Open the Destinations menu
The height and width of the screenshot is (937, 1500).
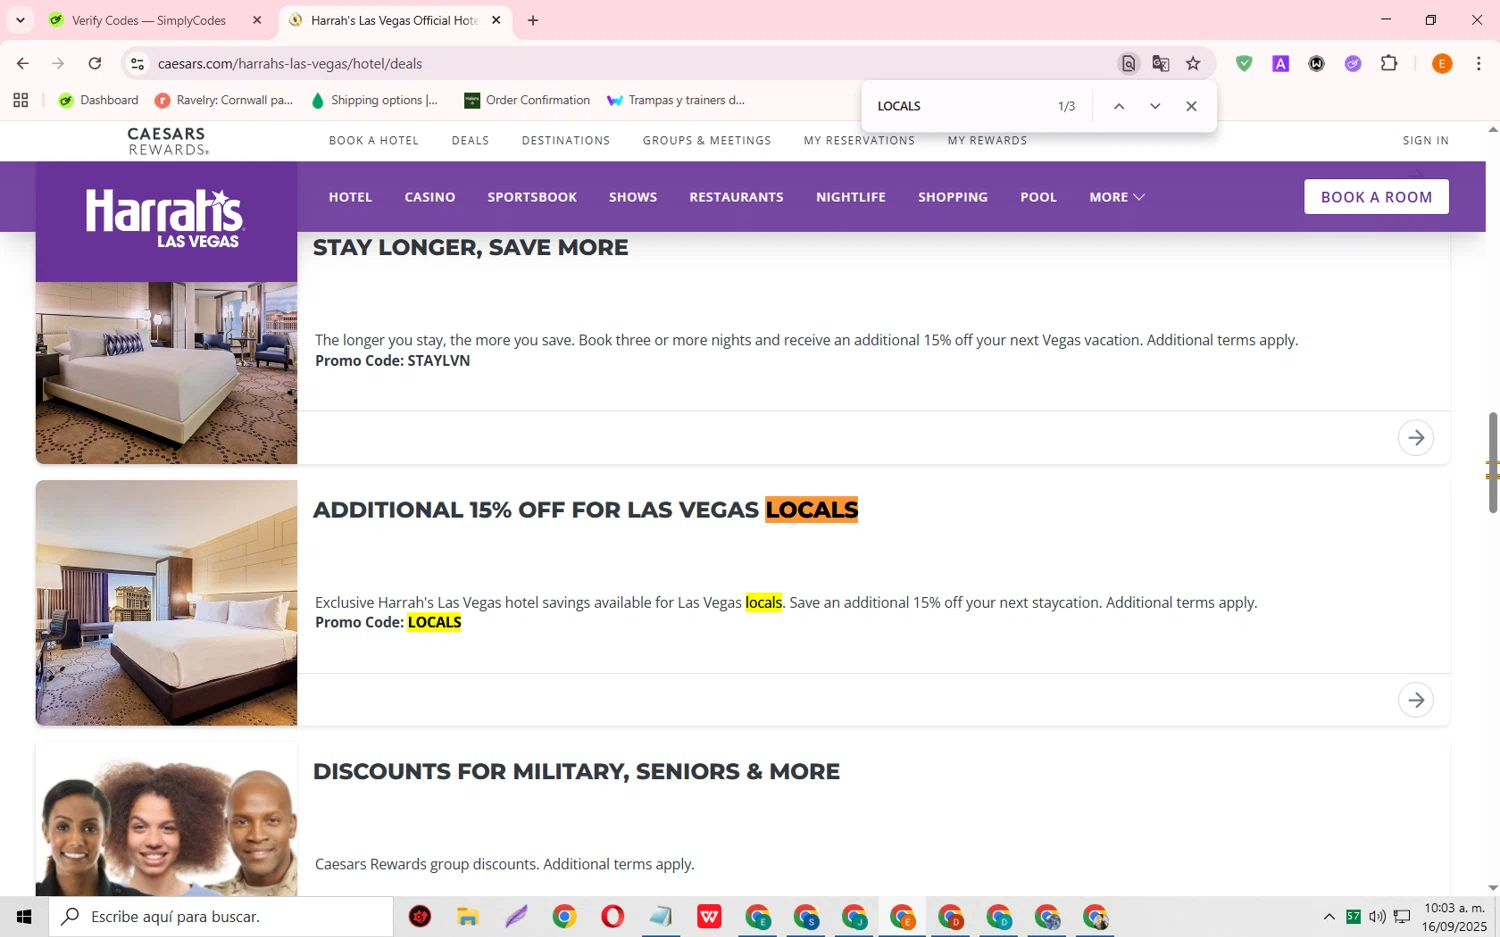(566, 141)
